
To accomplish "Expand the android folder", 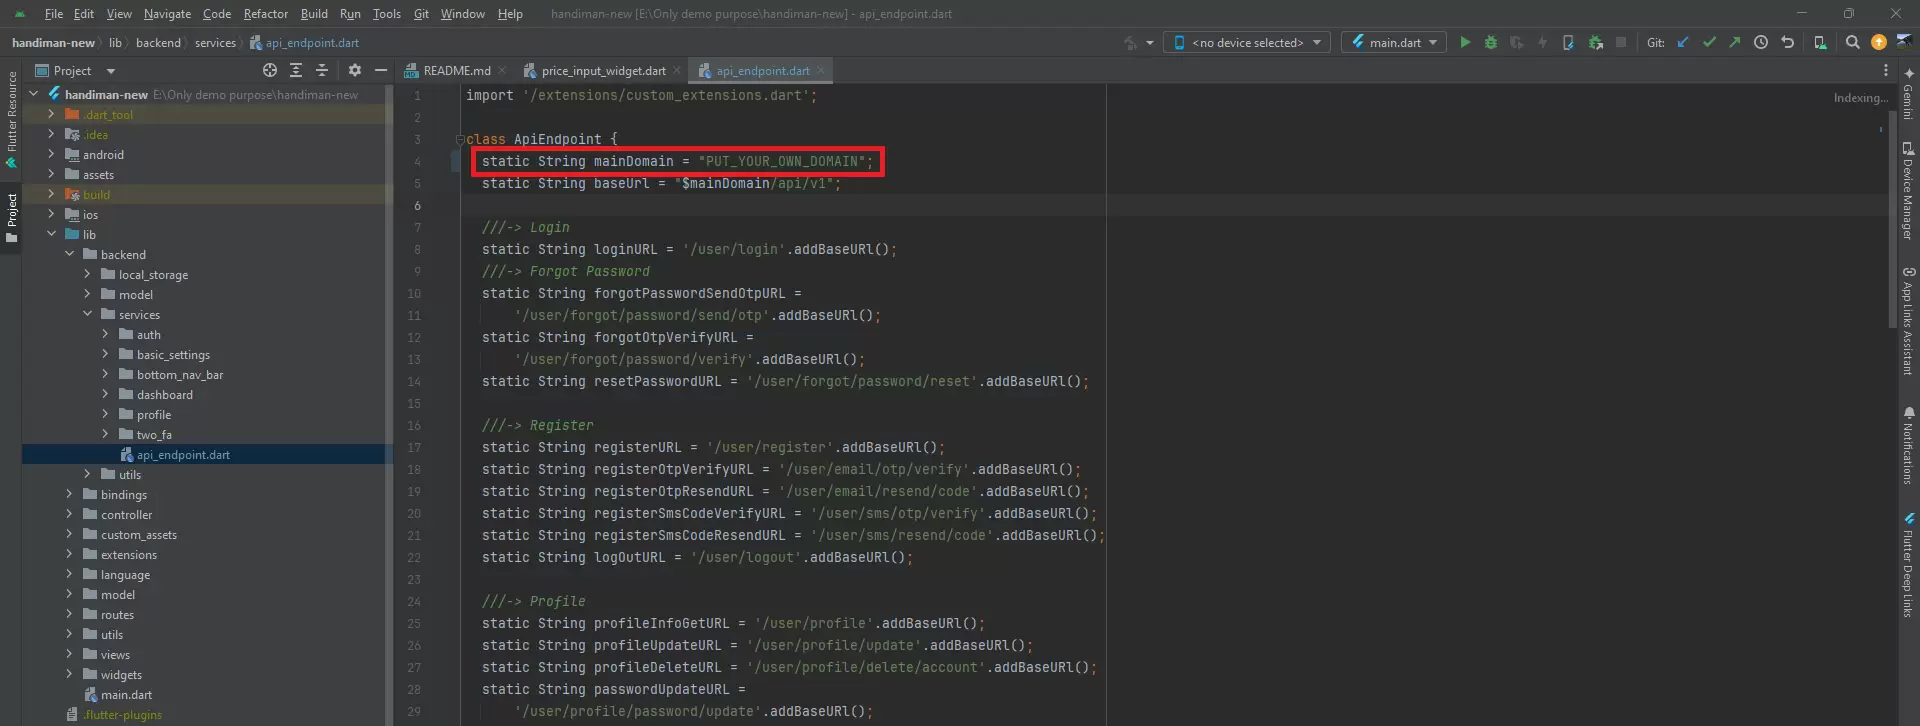I will point(51,154).
